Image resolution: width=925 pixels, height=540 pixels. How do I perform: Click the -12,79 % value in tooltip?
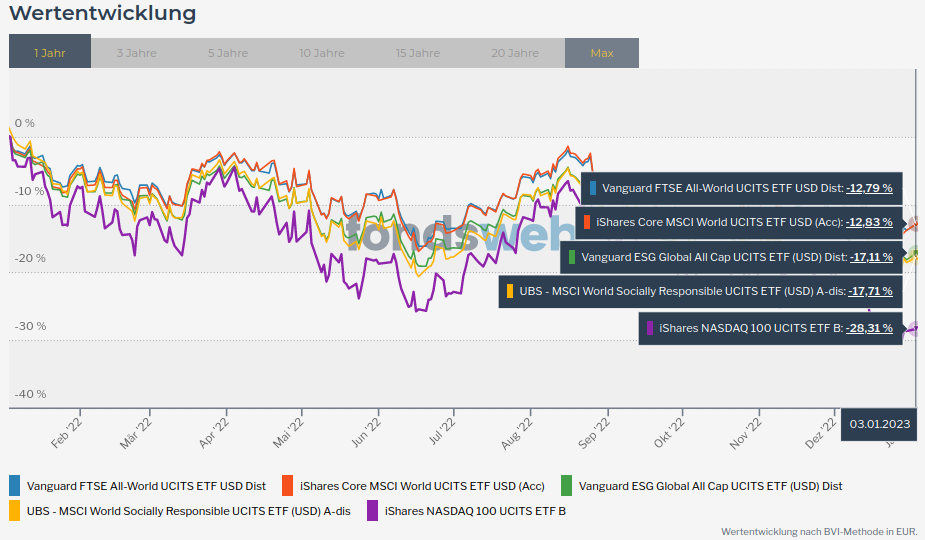869,188
